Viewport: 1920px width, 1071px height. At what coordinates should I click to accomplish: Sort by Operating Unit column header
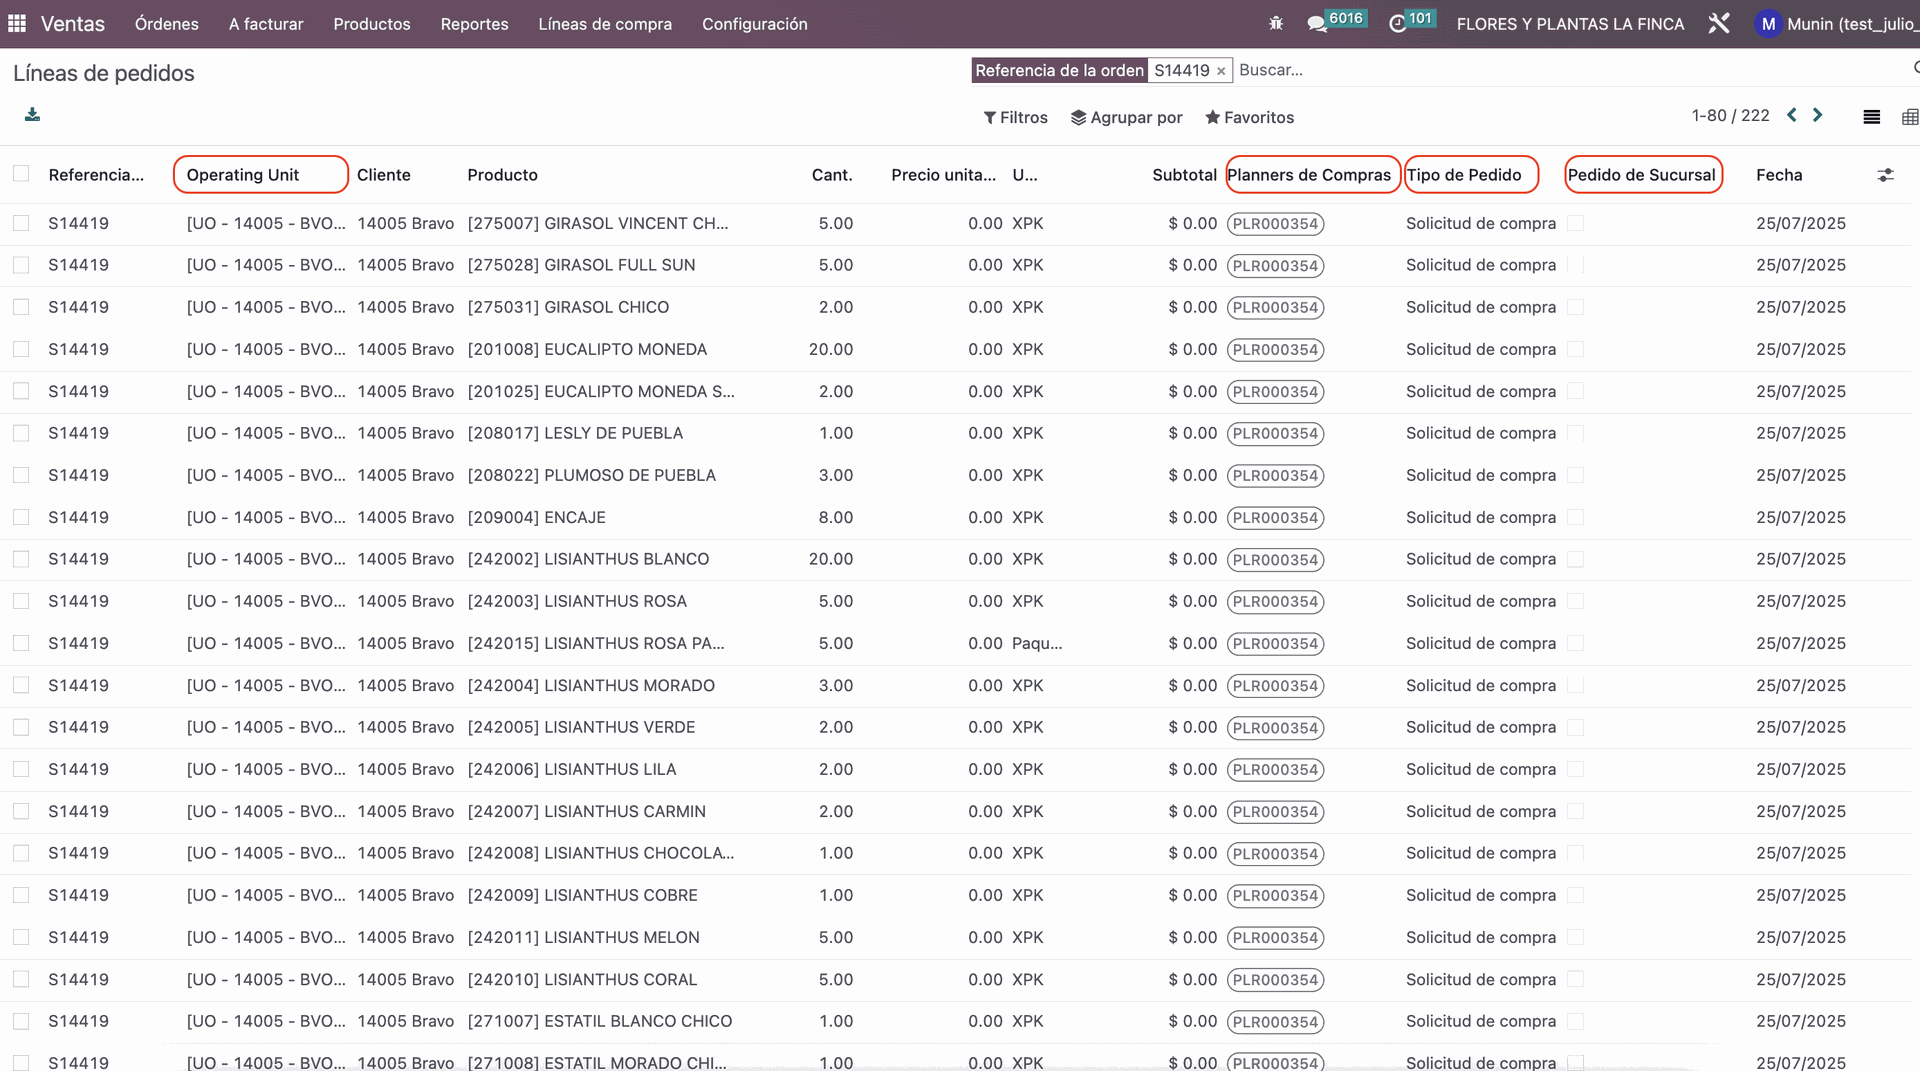(243, 175)
